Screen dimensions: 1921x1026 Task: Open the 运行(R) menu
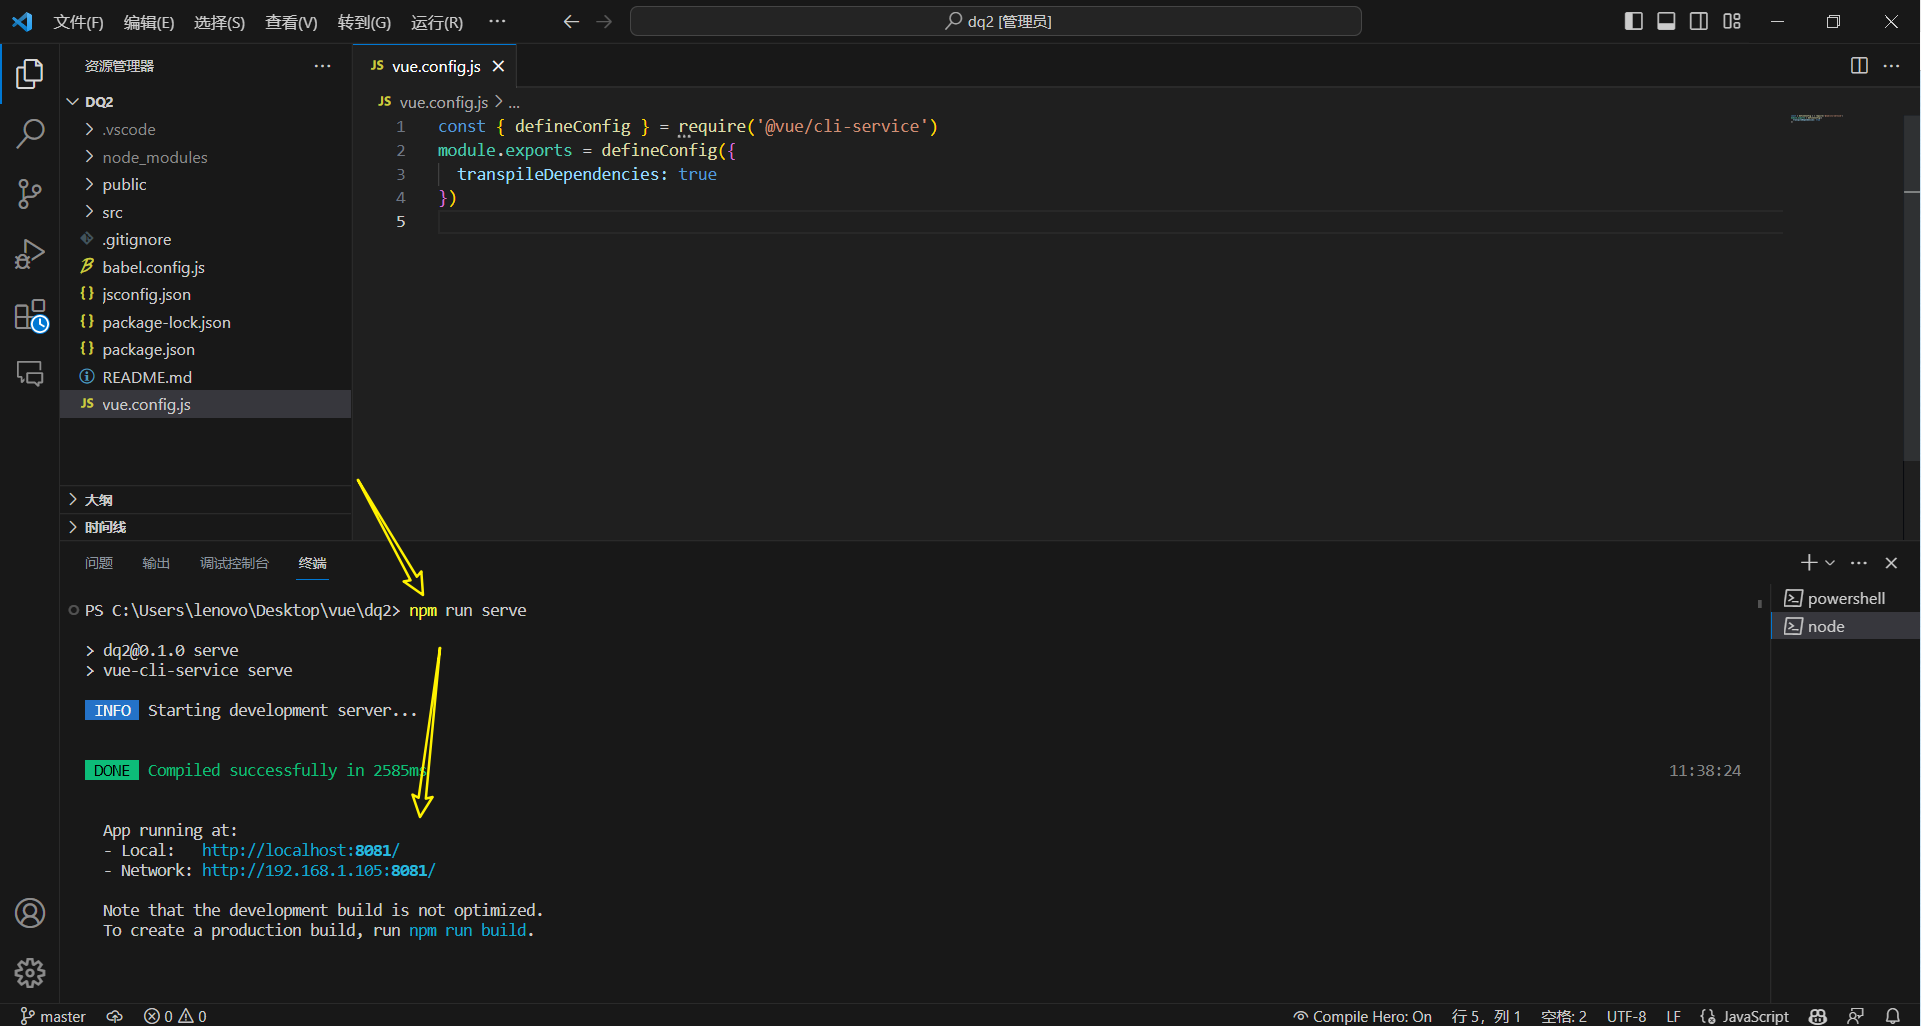click(437, 22)
